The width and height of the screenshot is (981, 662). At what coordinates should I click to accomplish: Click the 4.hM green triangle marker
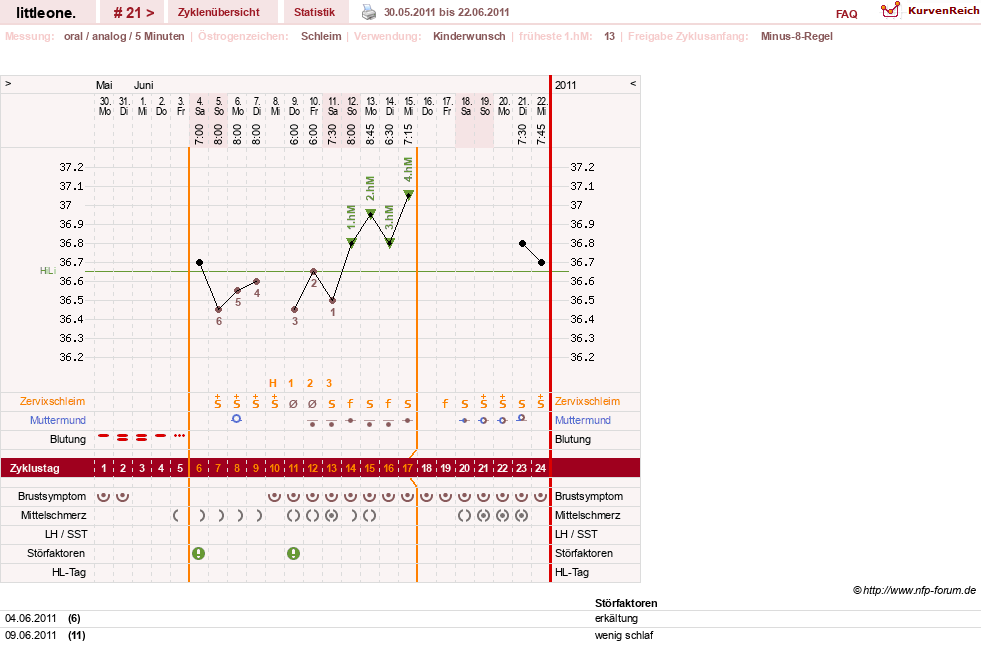(408, 195)
